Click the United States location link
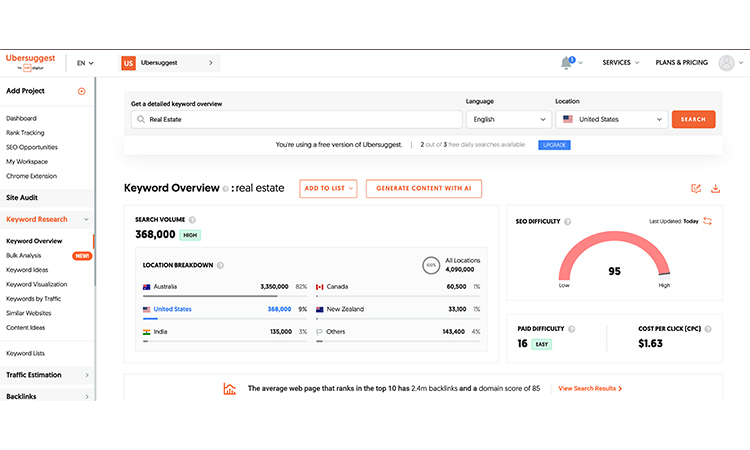Viewport: 750px width, 450px height. [172, 309]
